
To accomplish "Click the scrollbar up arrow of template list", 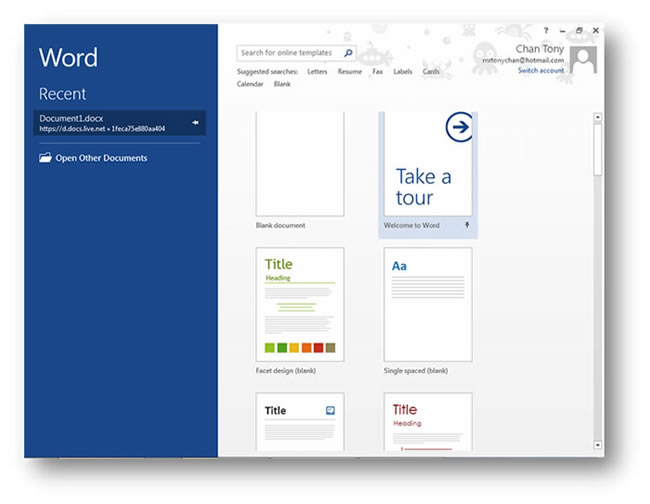I will pos(598,117).
